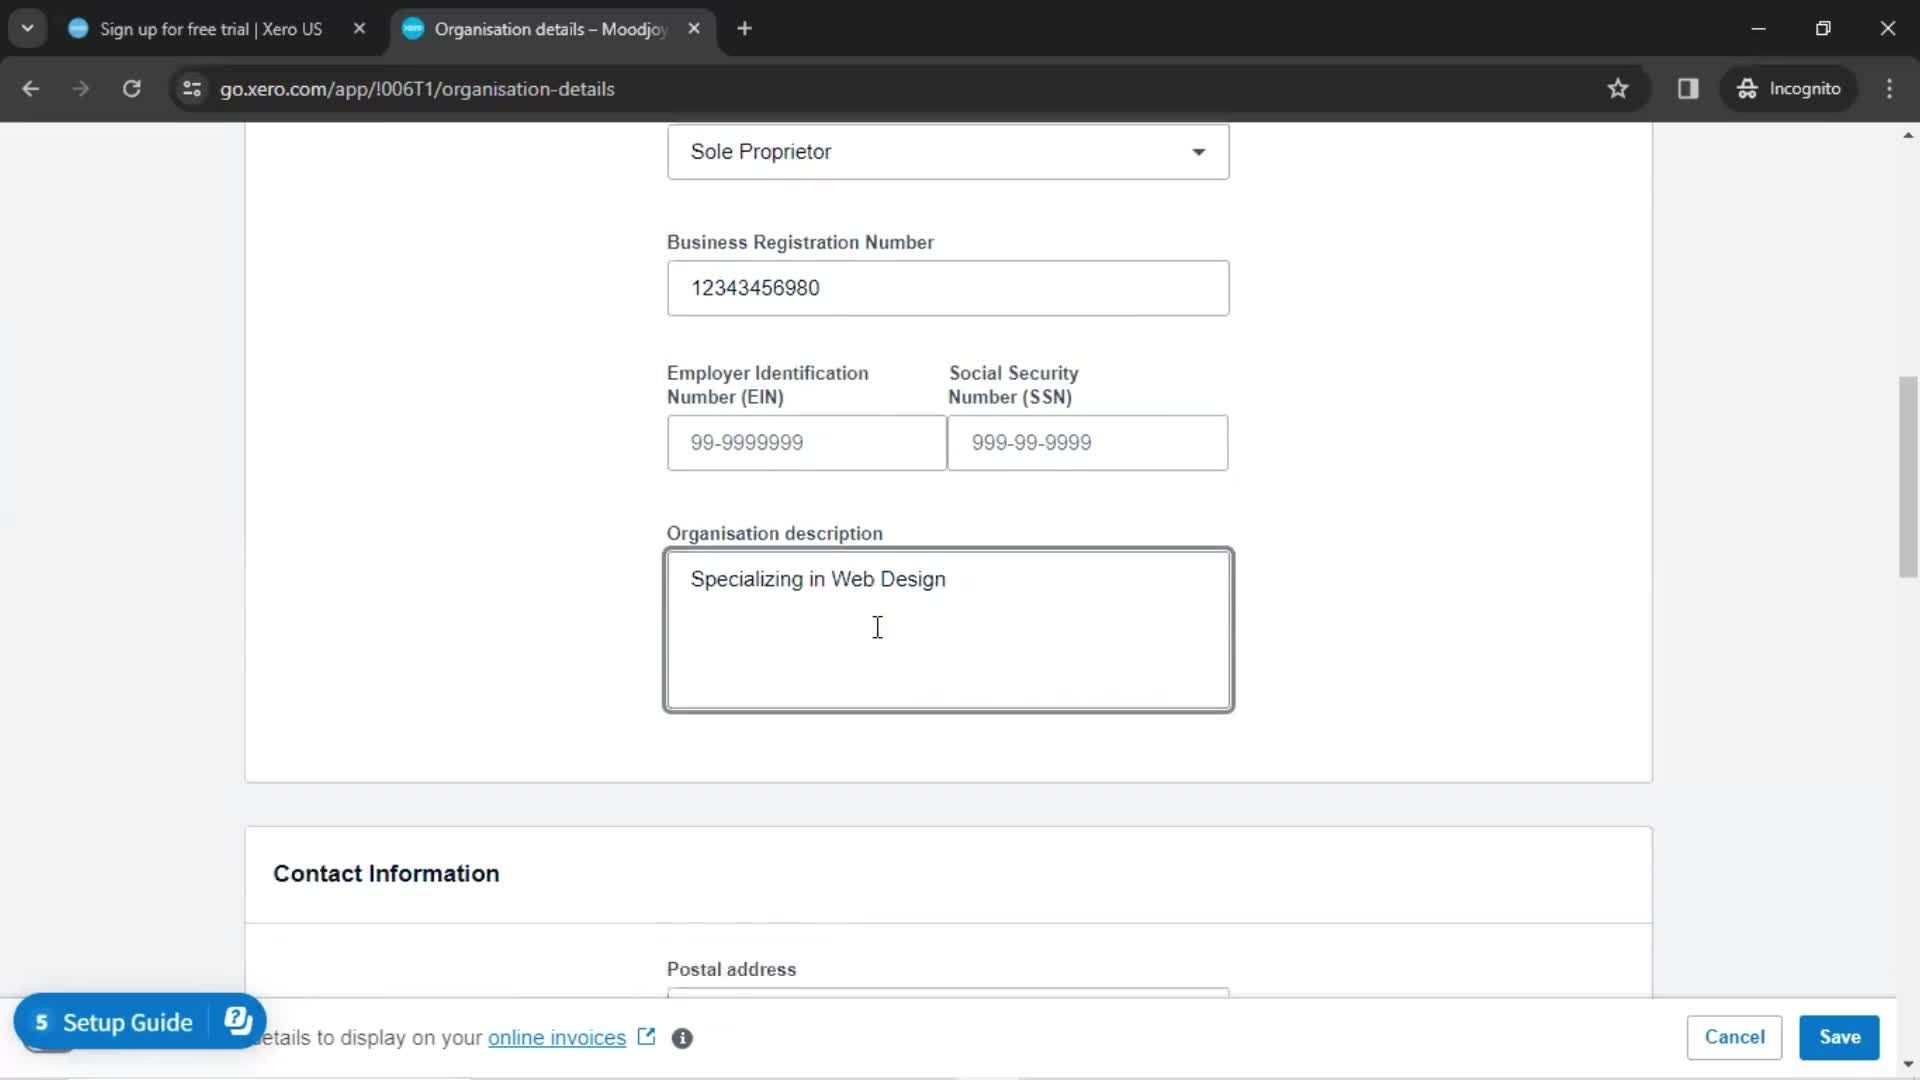Open the help chat icon on Setup Guide
Screen dimensions: 1920x1080
pyautogui.click(x=238, y=1021)
